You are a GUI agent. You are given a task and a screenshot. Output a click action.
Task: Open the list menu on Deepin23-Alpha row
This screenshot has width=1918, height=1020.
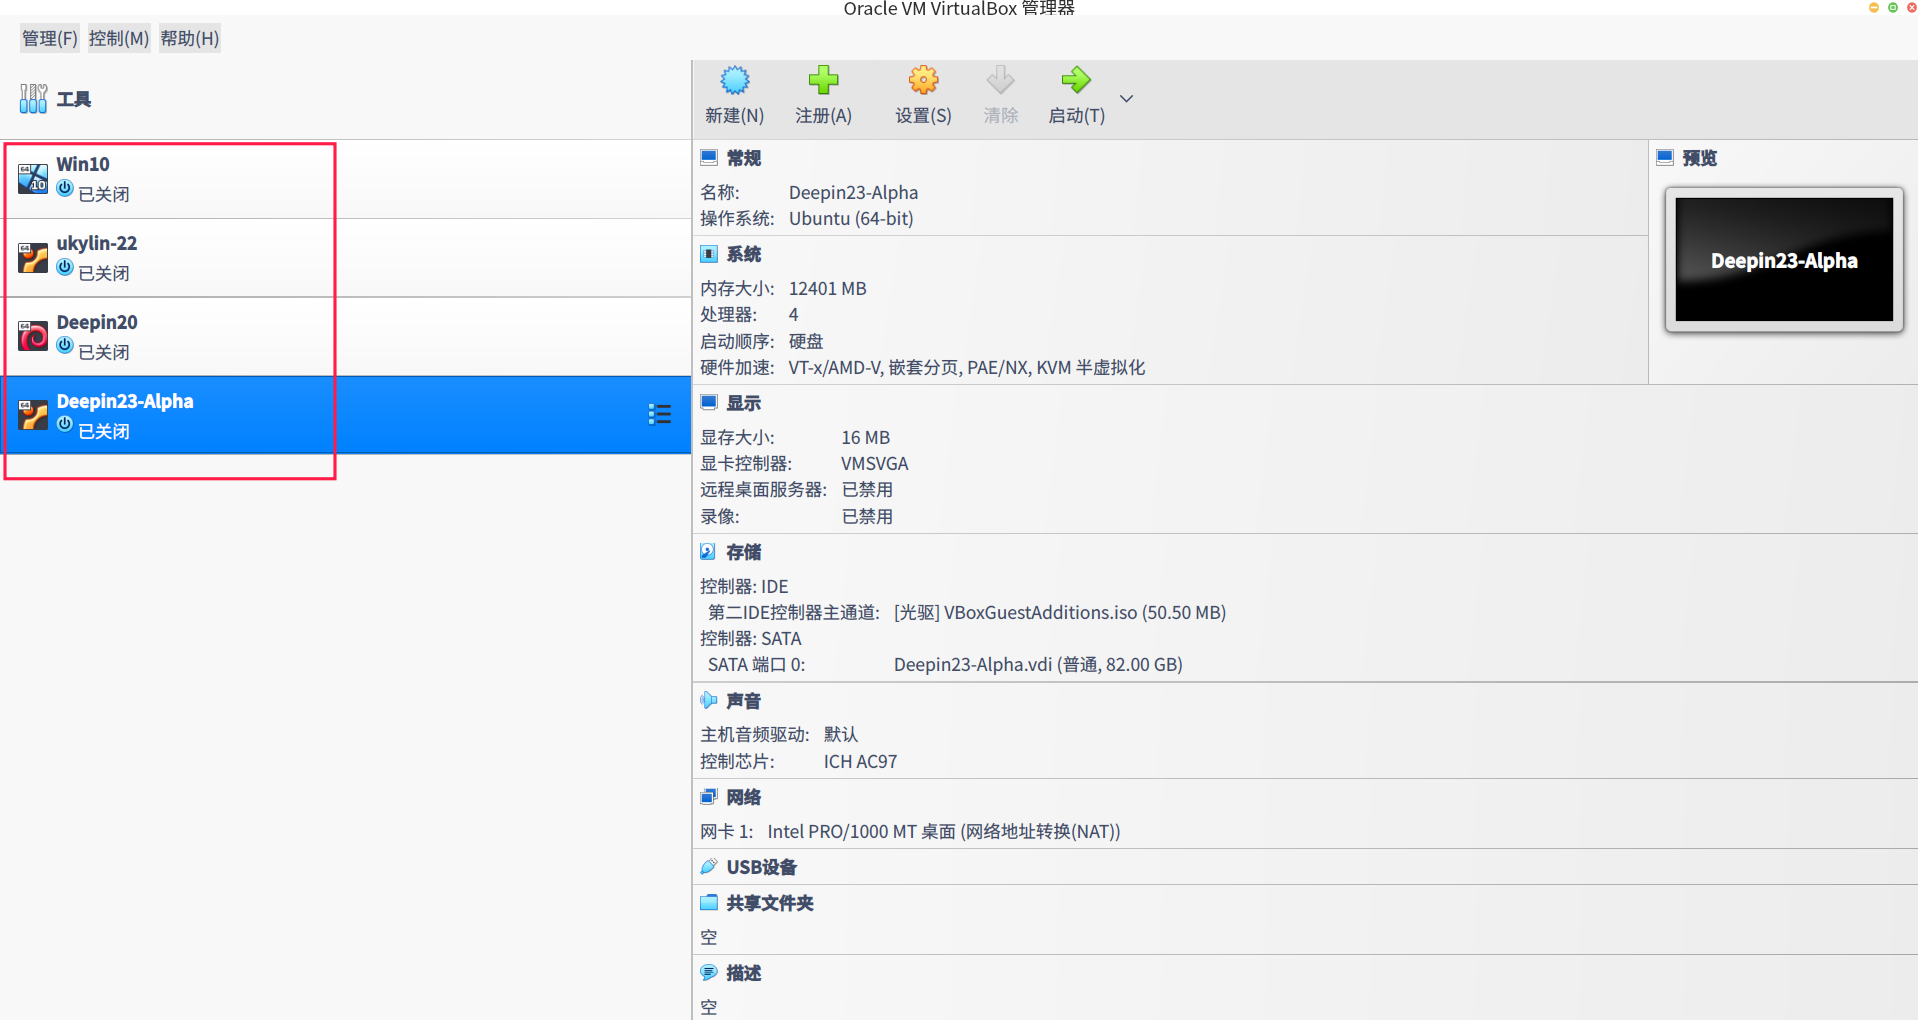(659, 414)
